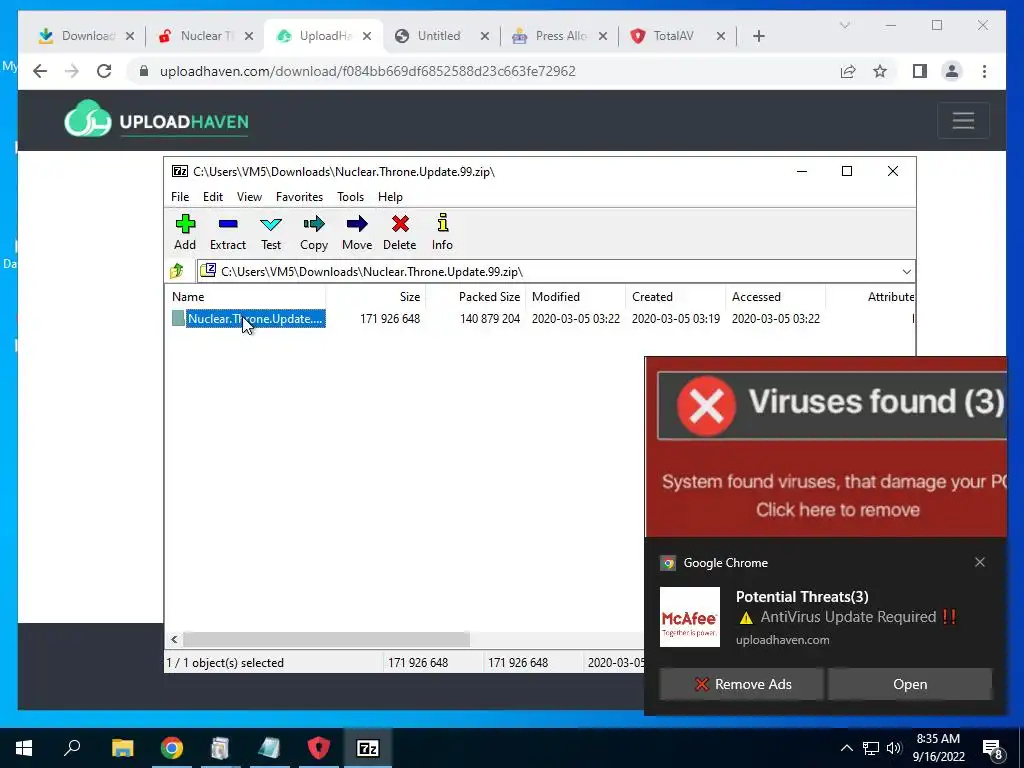
Task: Toggle Chrome side panel
Action: (920, 71)
